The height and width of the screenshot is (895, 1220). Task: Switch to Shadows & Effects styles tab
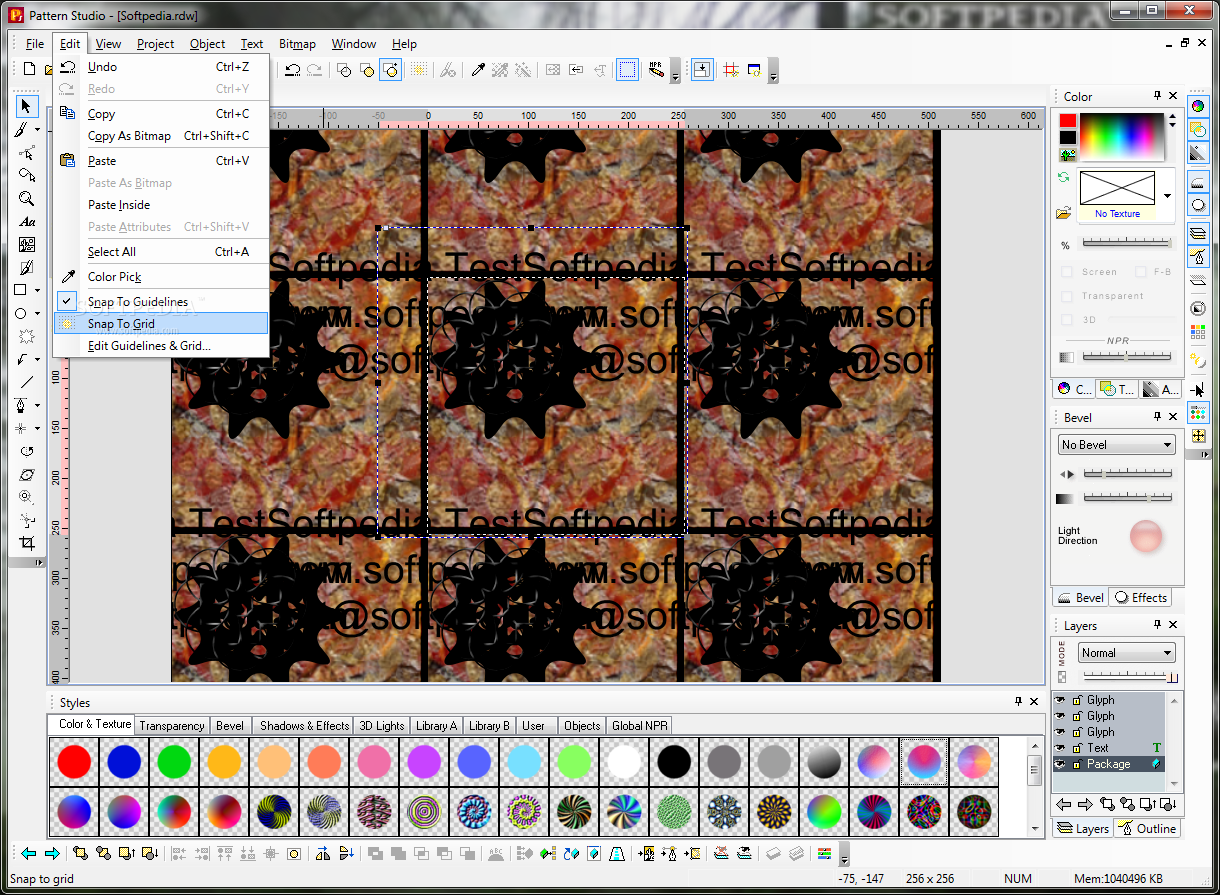point(304,726)
